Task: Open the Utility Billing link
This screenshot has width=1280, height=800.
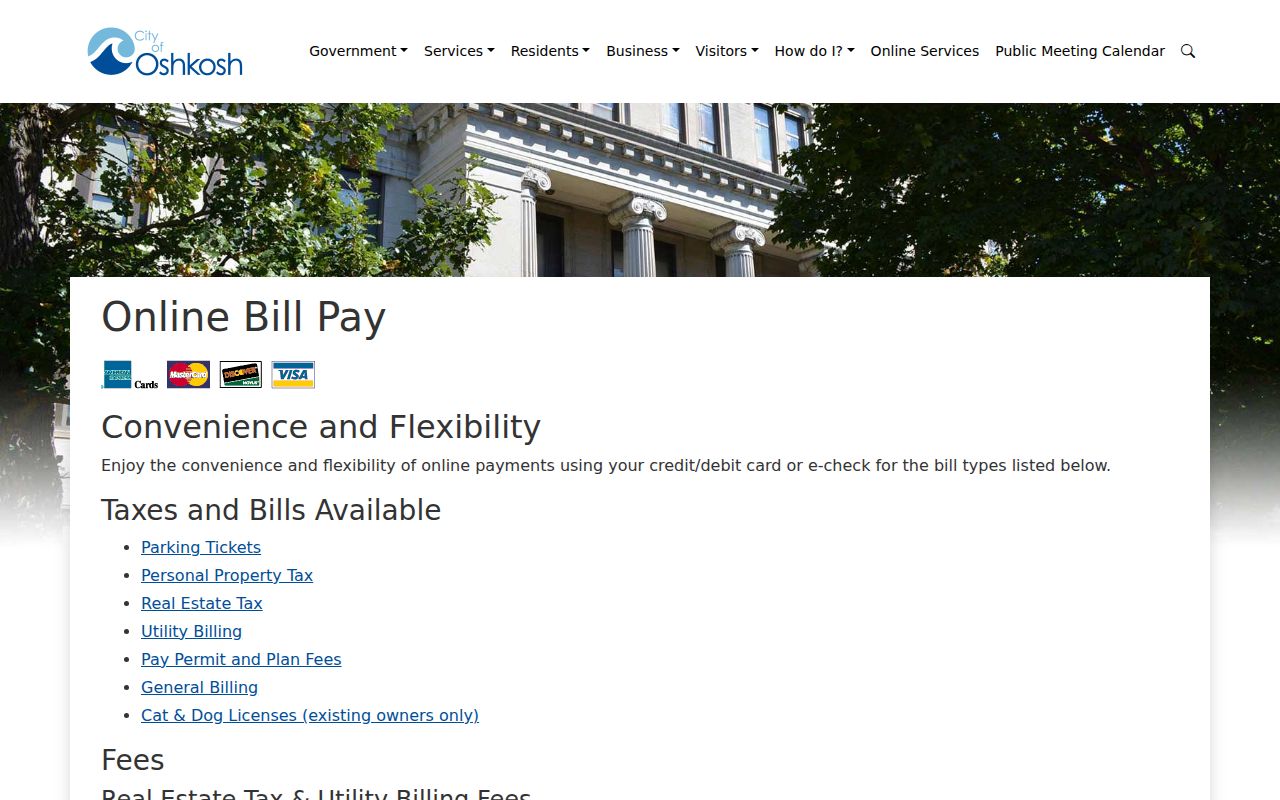Action: click(x=191, y=631)
